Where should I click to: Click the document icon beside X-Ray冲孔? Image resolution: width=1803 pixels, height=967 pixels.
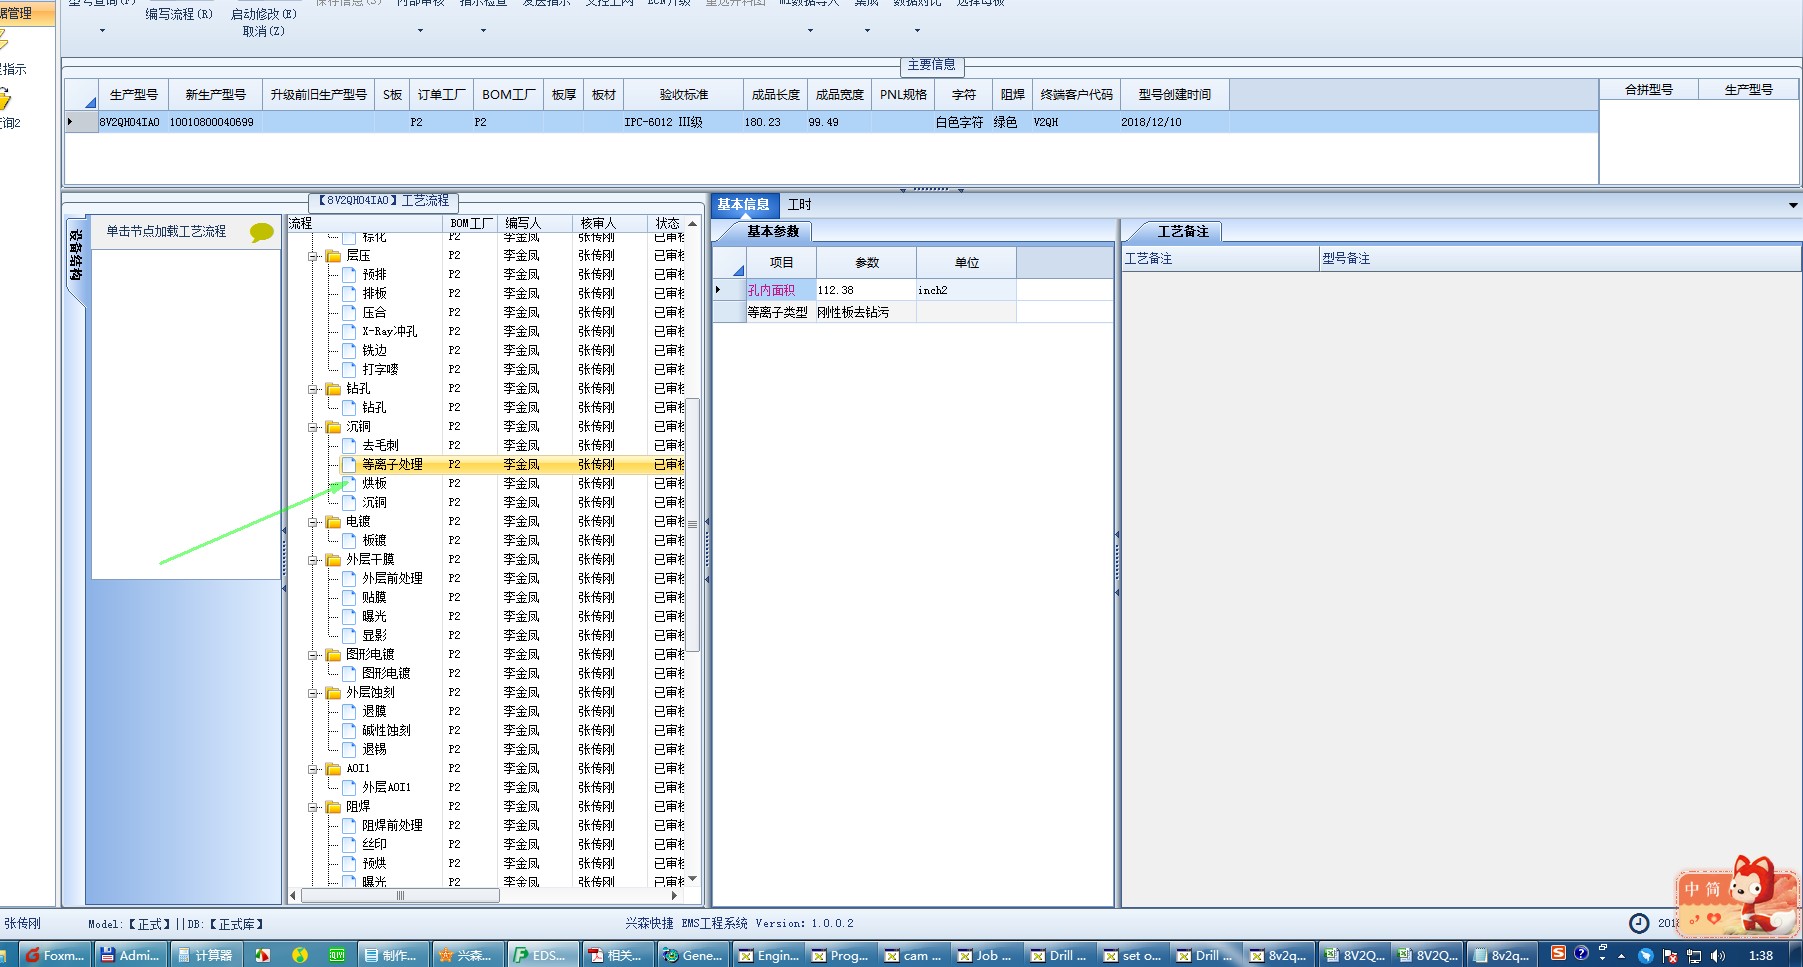[x=349, y=332]
